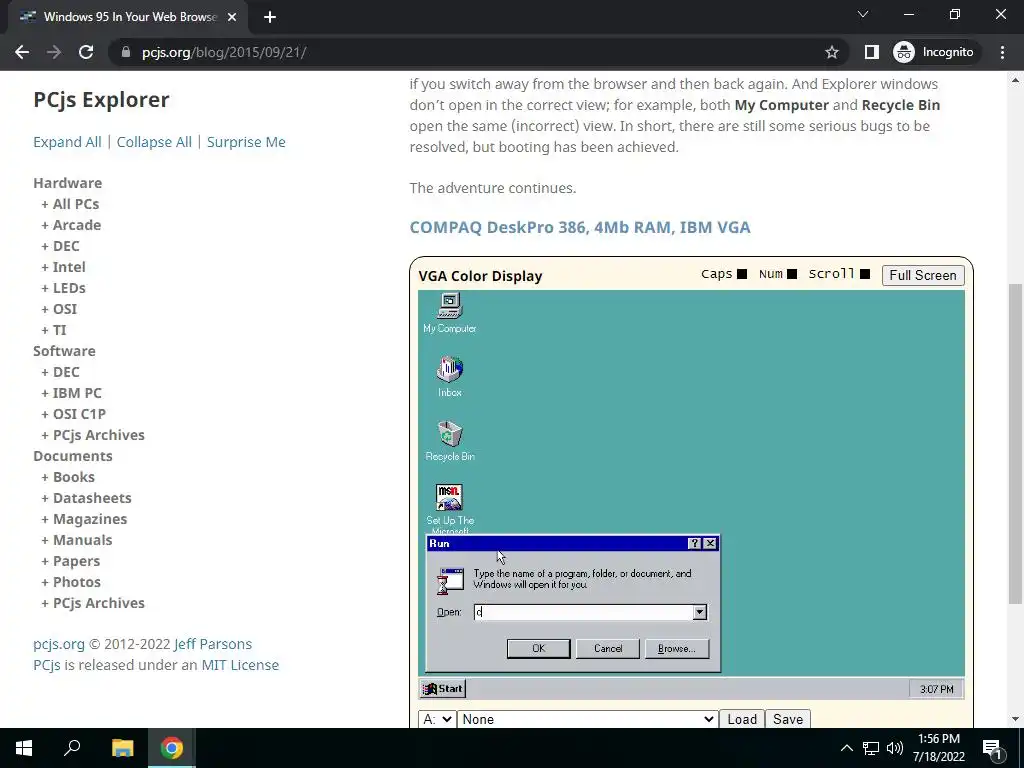Open a new tab with plus icon
The image size is (1024, 768).
[270, 17]
